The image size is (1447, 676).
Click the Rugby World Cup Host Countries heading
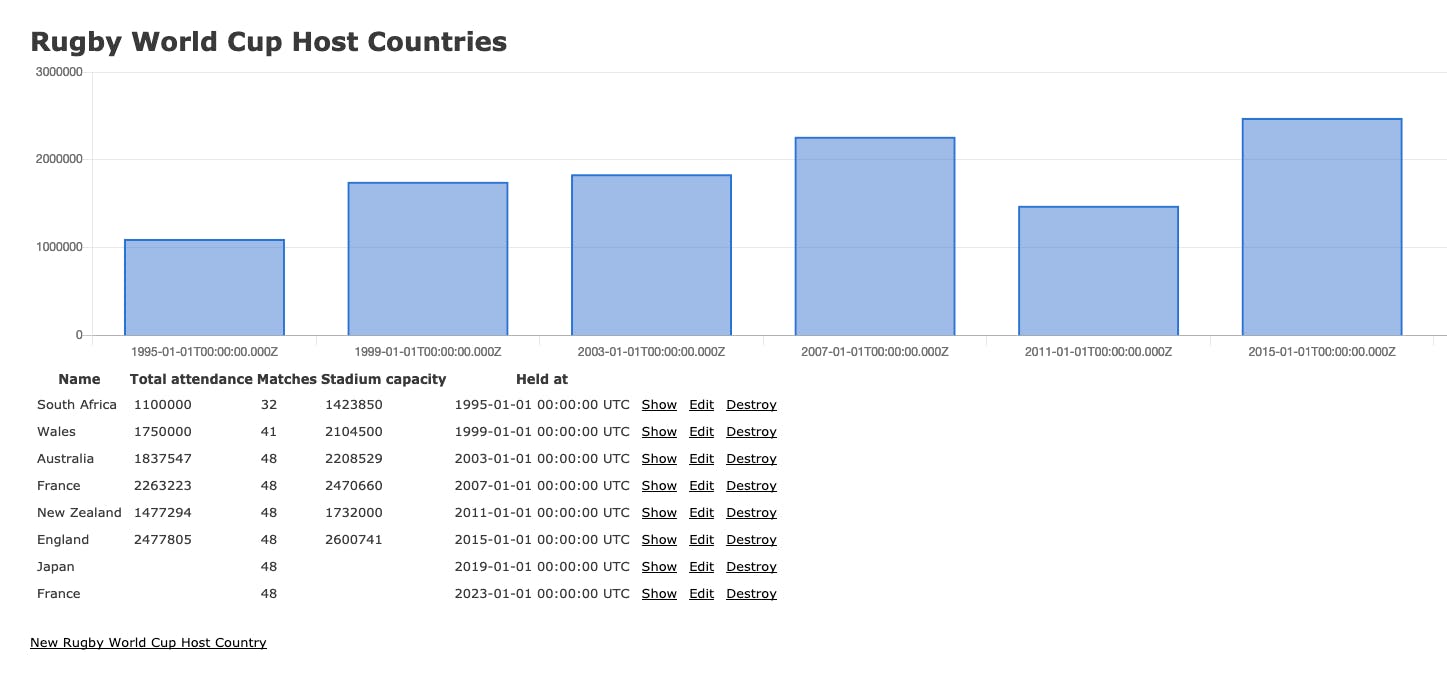pyautogui.click(x=267, y=41)
